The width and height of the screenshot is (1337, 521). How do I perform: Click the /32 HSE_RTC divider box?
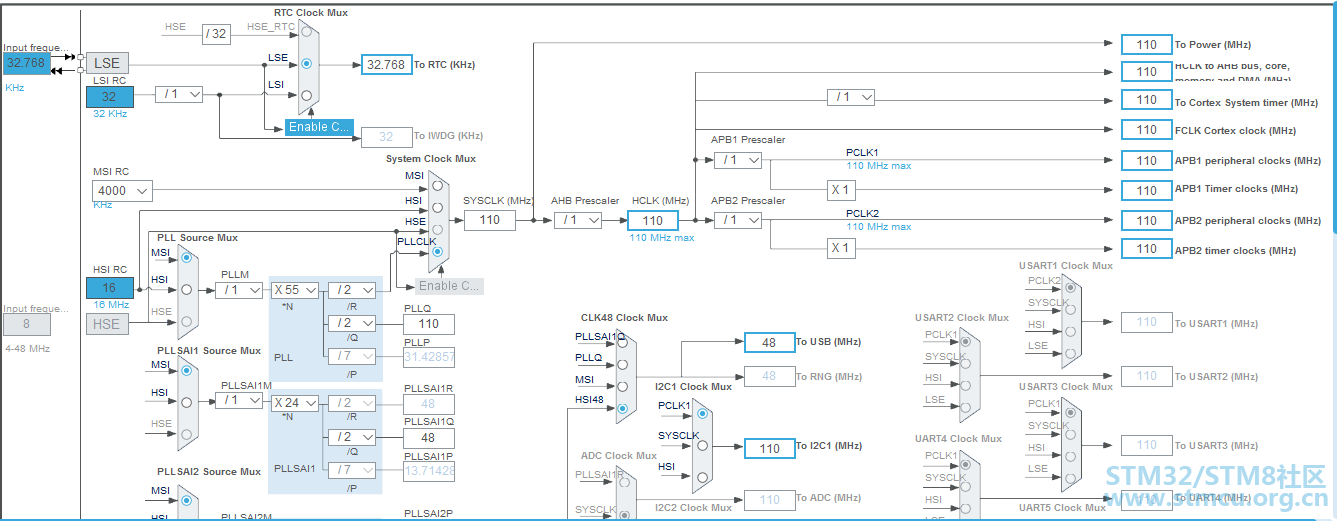[x=216, y=34]
